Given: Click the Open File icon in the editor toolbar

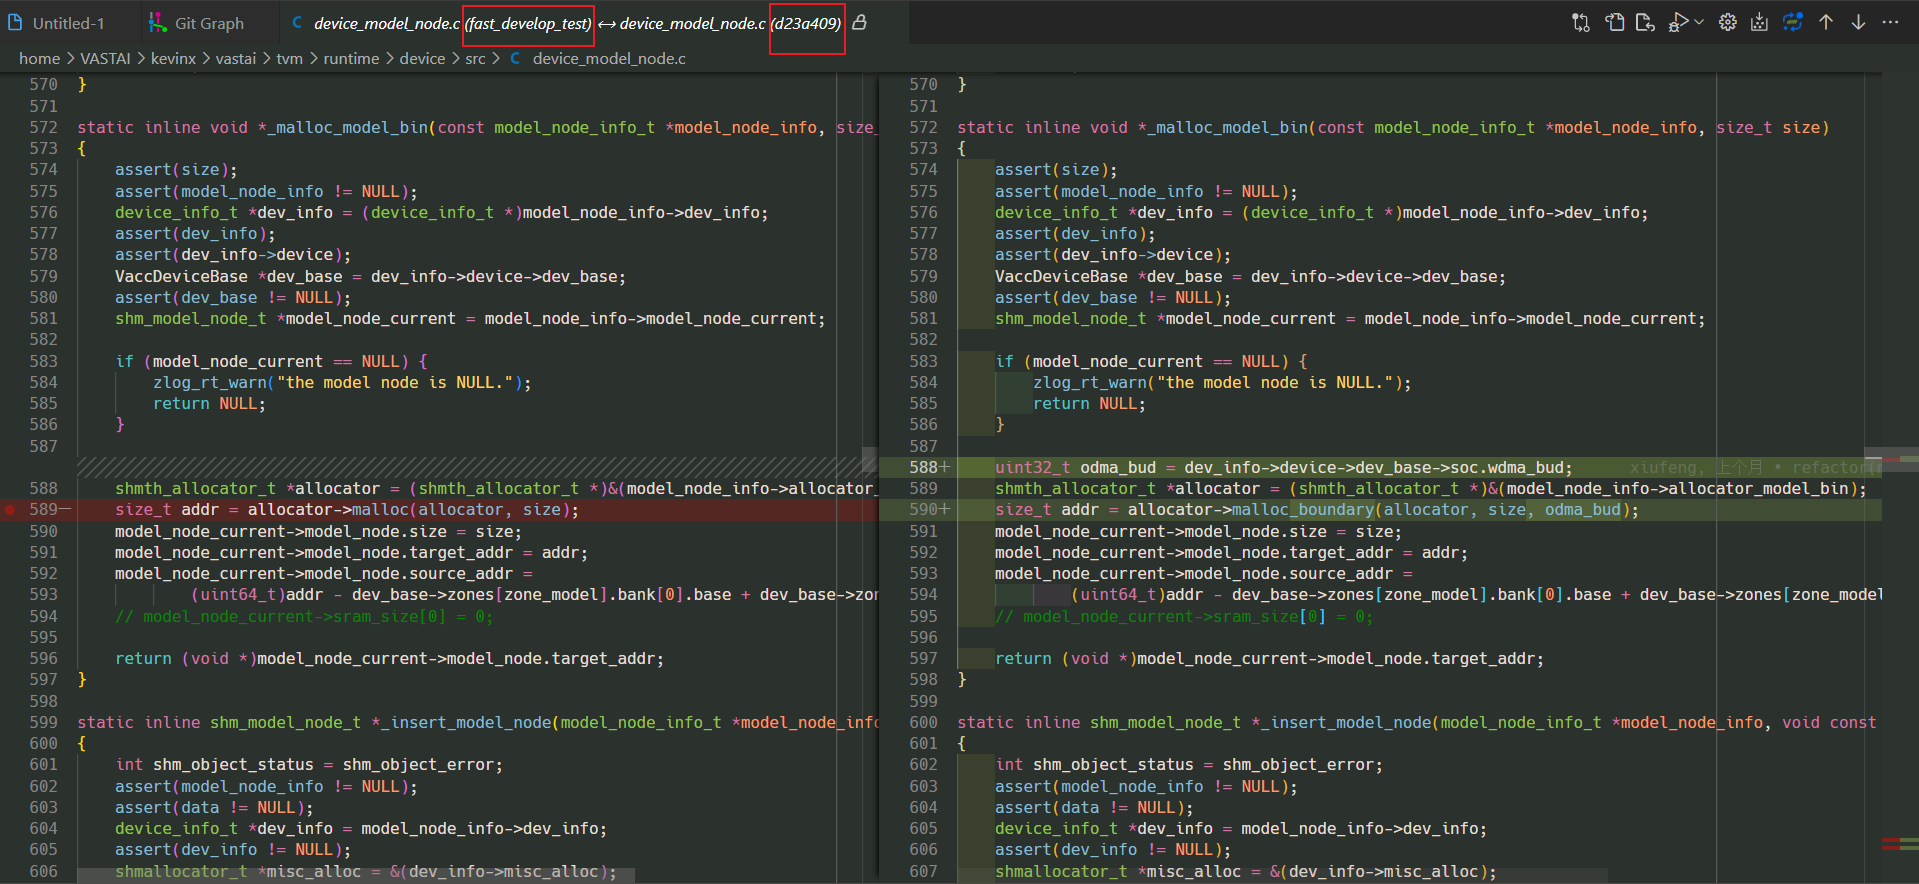Looking at the screenshot, I should (x=1614, y=22).
